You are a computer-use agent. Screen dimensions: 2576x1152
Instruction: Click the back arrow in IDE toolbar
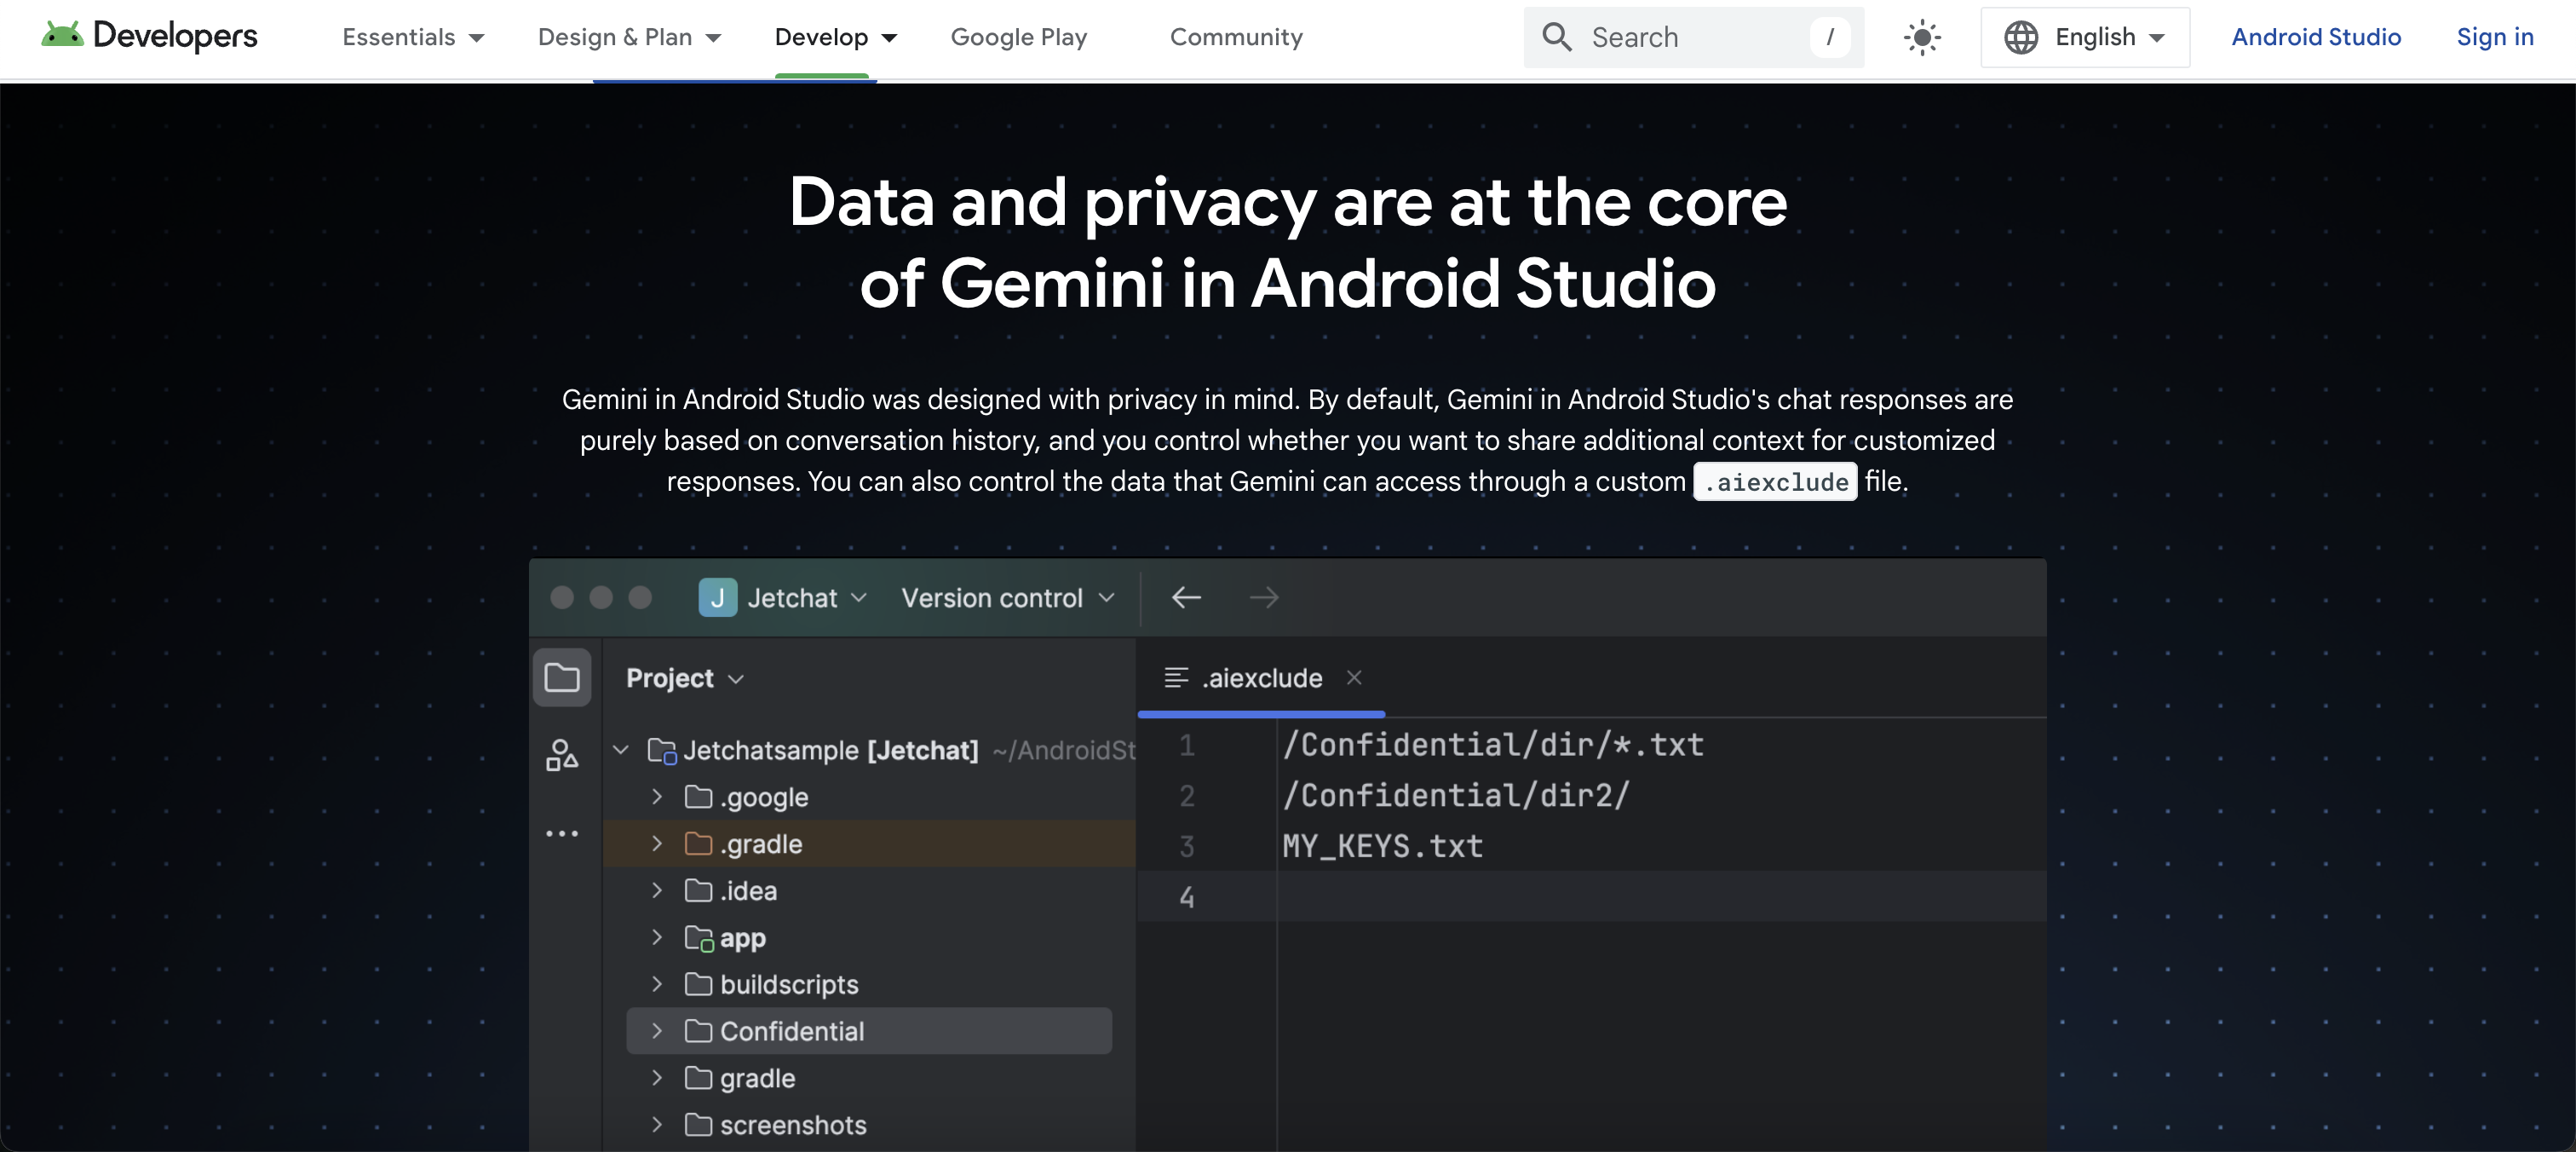1186,598
